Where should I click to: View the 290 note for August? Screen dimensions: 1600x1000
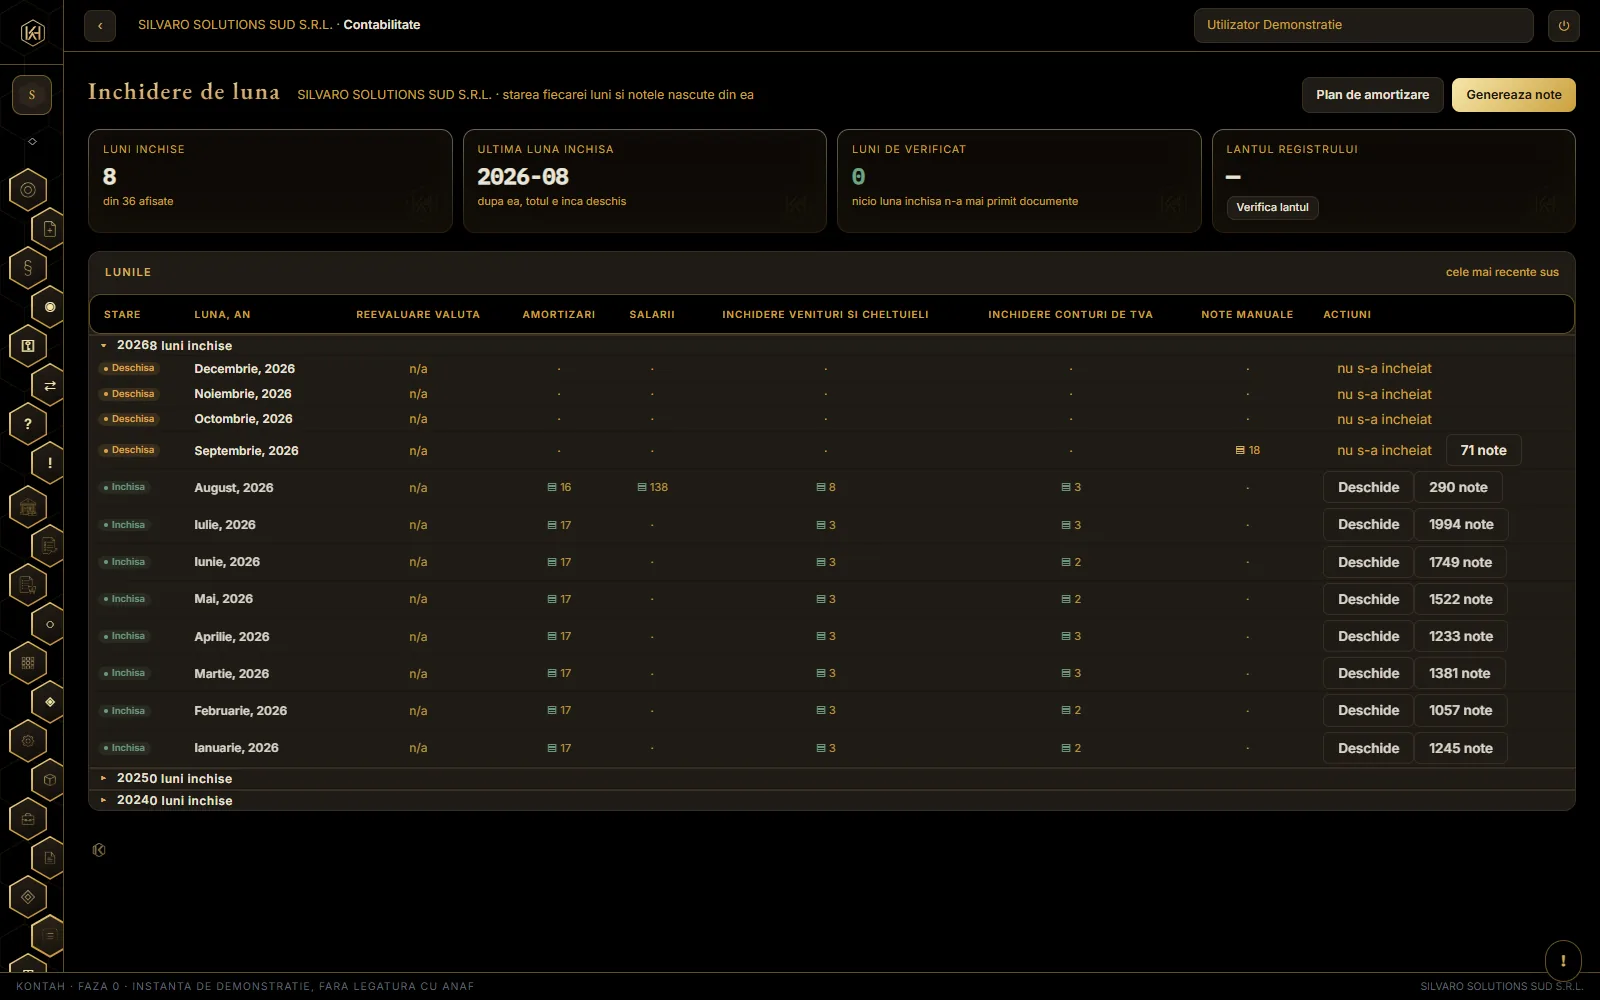(x=1458, y=487)
